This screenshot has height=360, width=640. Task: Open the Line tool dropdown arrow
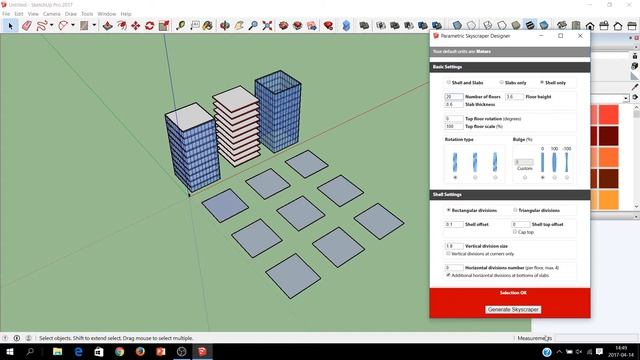pyautogui.click(x=51, y=26)
